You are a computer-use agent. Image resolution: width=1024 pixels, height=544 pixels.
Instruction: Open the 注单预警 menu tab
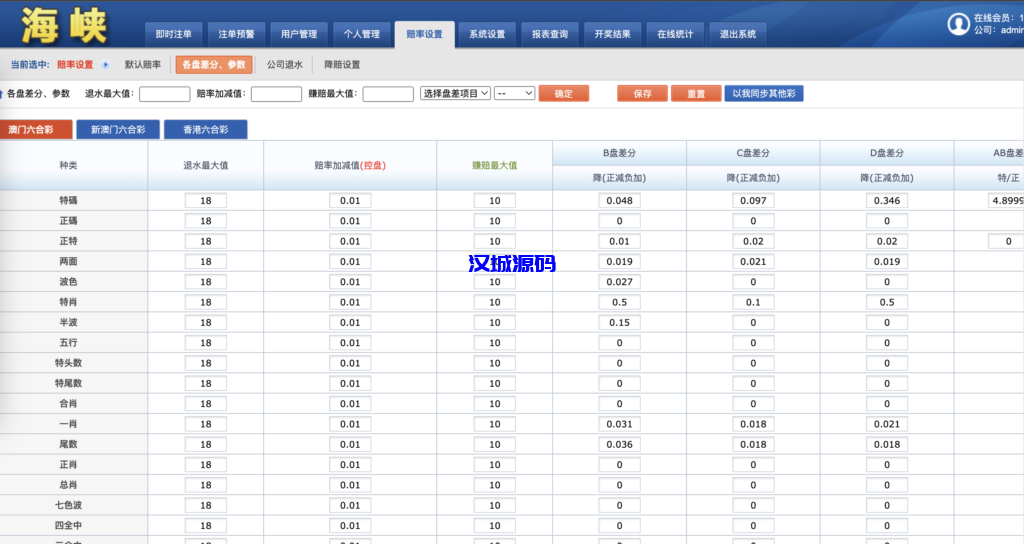(x=236, y=35)
